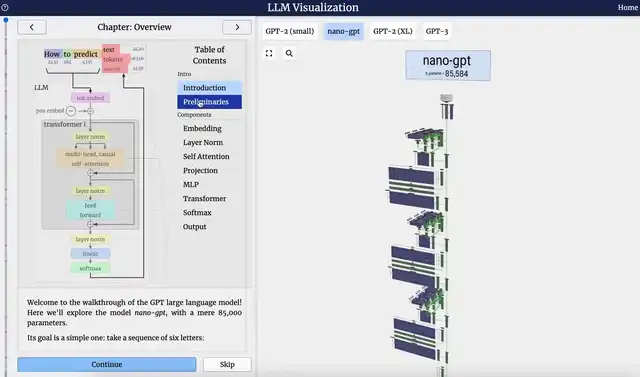Open the Introduction chapter
Screen dimensions: 640x377
(209, 88)
